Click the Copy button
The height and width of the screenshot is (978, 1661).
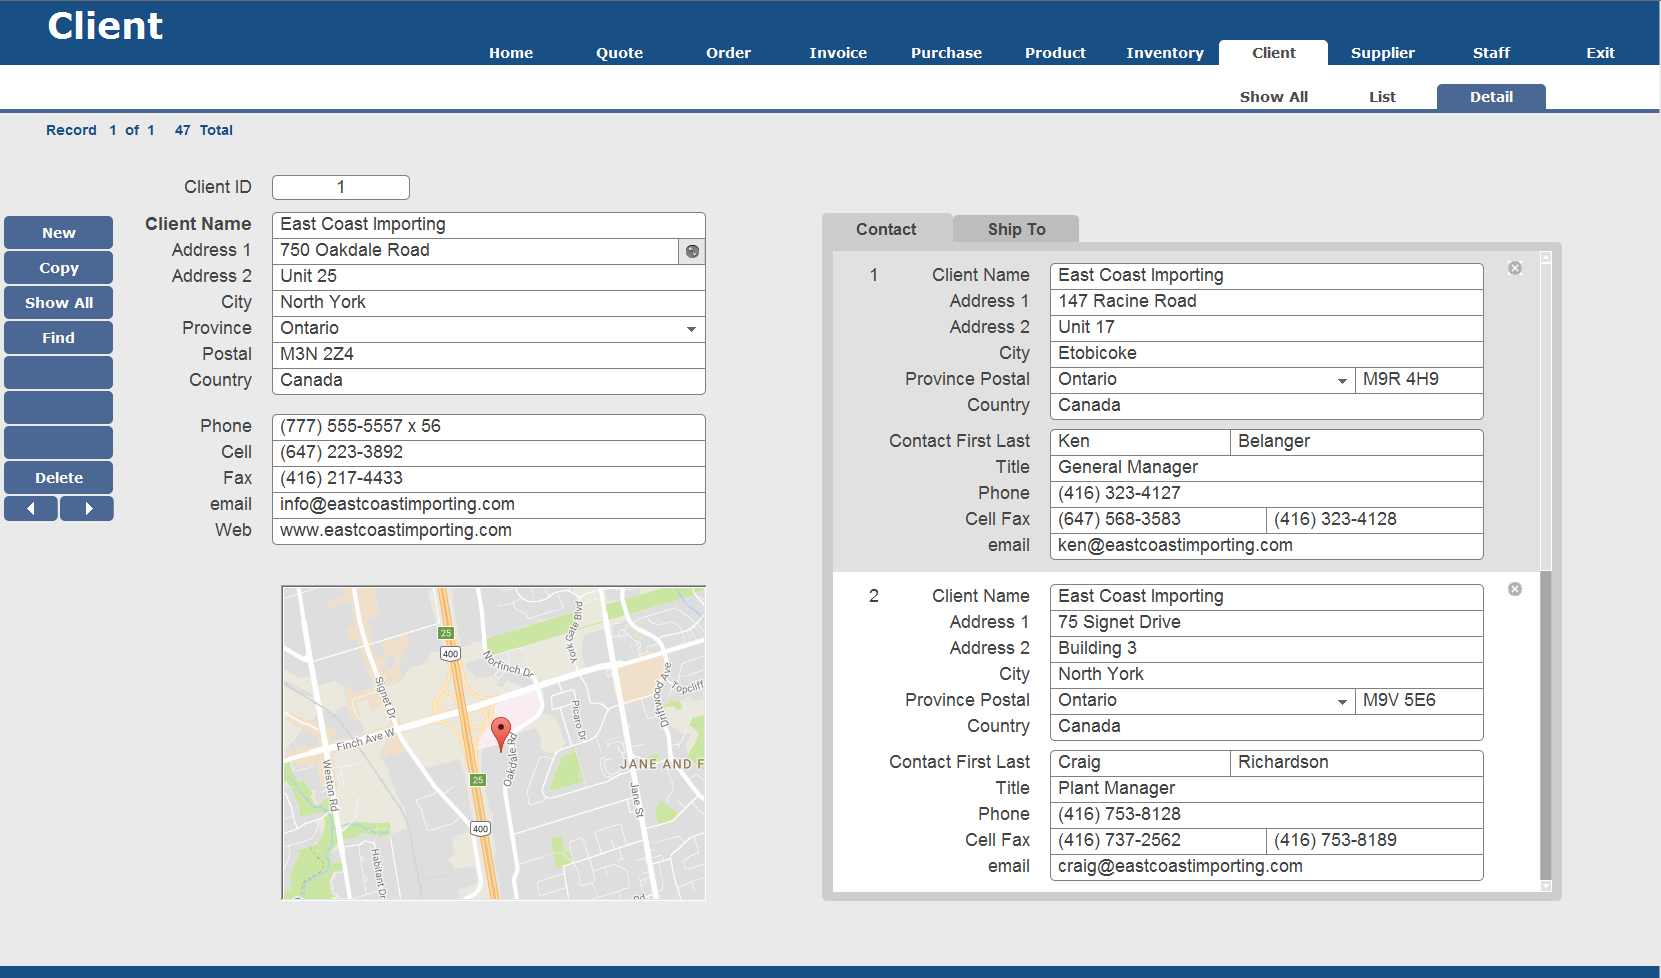click(x=59, y=268)
